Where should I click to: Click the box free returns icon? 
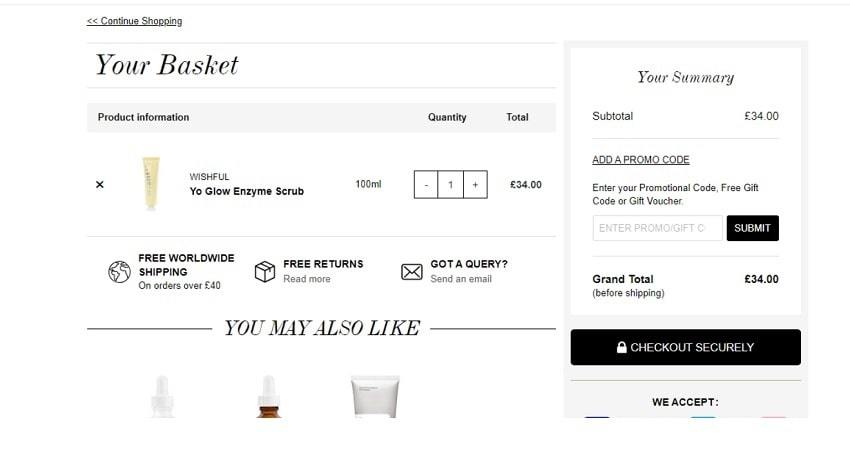point(265,272)
